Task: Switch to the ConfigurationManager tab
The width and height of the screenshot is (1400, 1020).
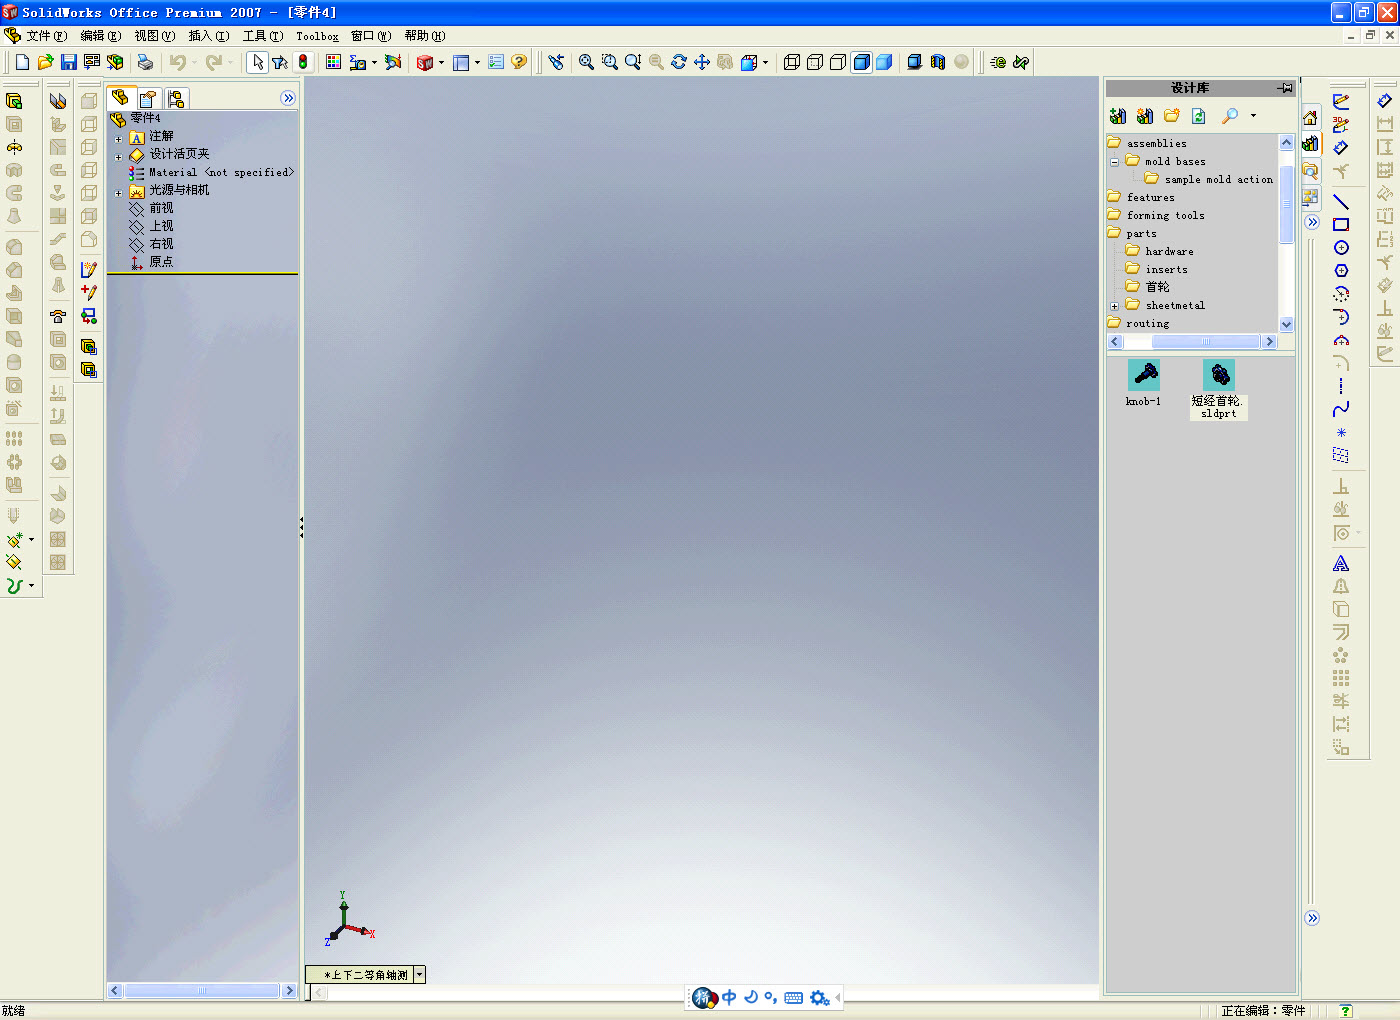Action: click(x=176, y=98)
